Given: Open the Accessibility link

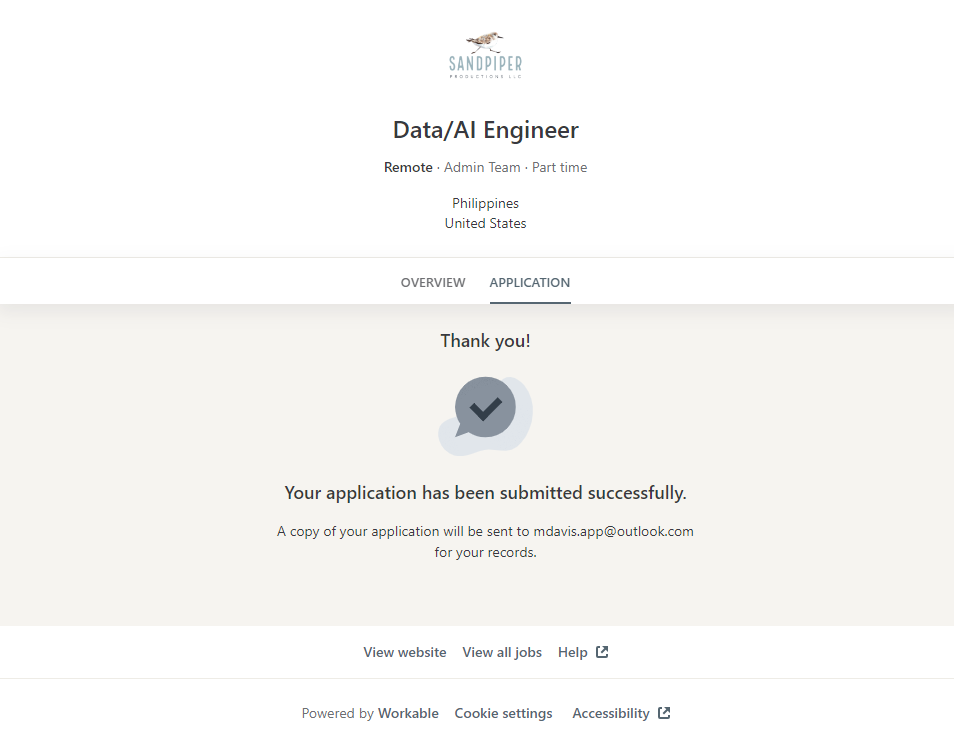Looking at the screenshot, I should pos(610,713).
